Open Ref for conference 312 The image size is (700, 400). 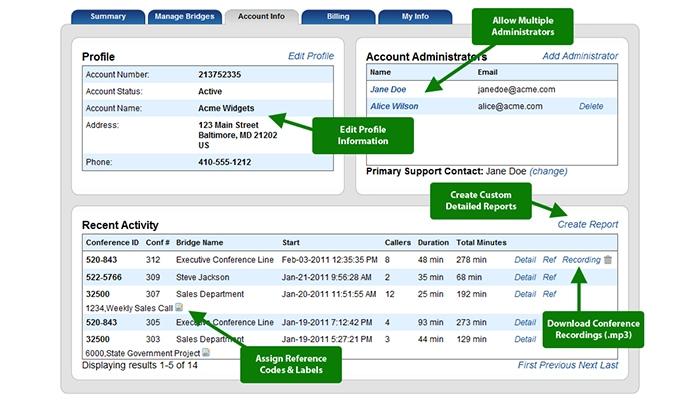pyautogui.click(x=549, y=260)
